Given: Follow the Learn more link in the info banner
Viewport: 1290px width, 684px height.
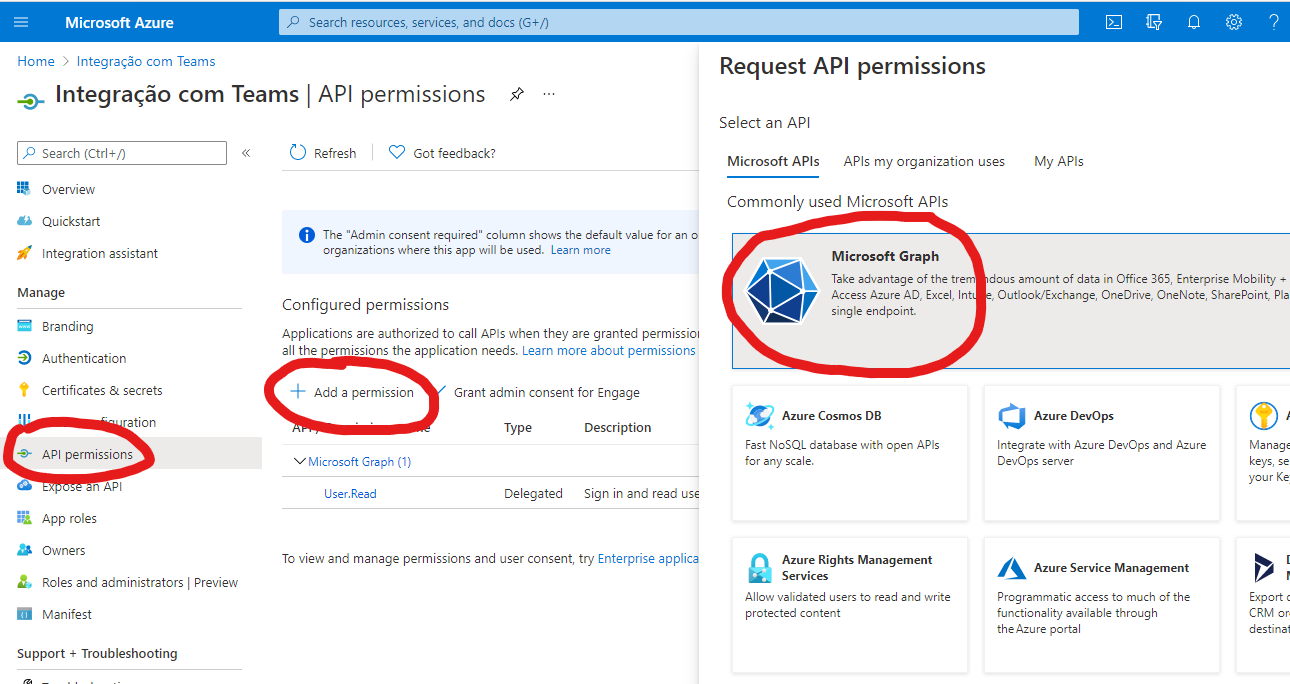Looking at the screenshot, I should (580, 250).
